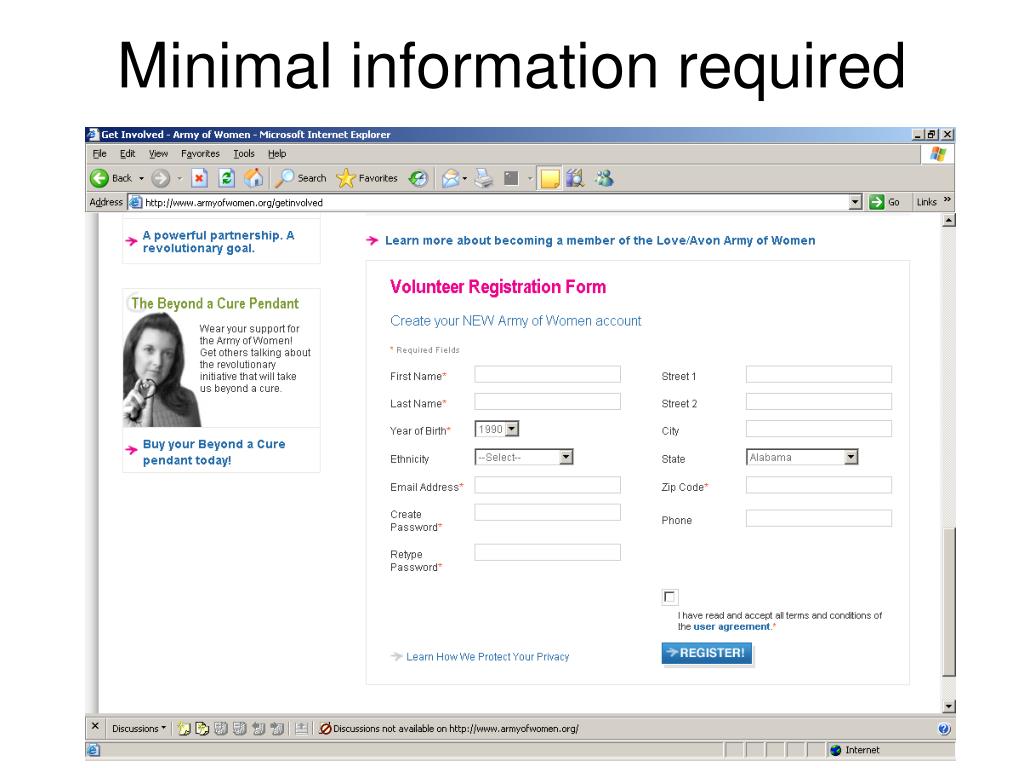Image resolution: width=1024 pixels, height=768 pixels.
Task: Refresh the page with the green arrows icon
Action: (x=227, y=178)
